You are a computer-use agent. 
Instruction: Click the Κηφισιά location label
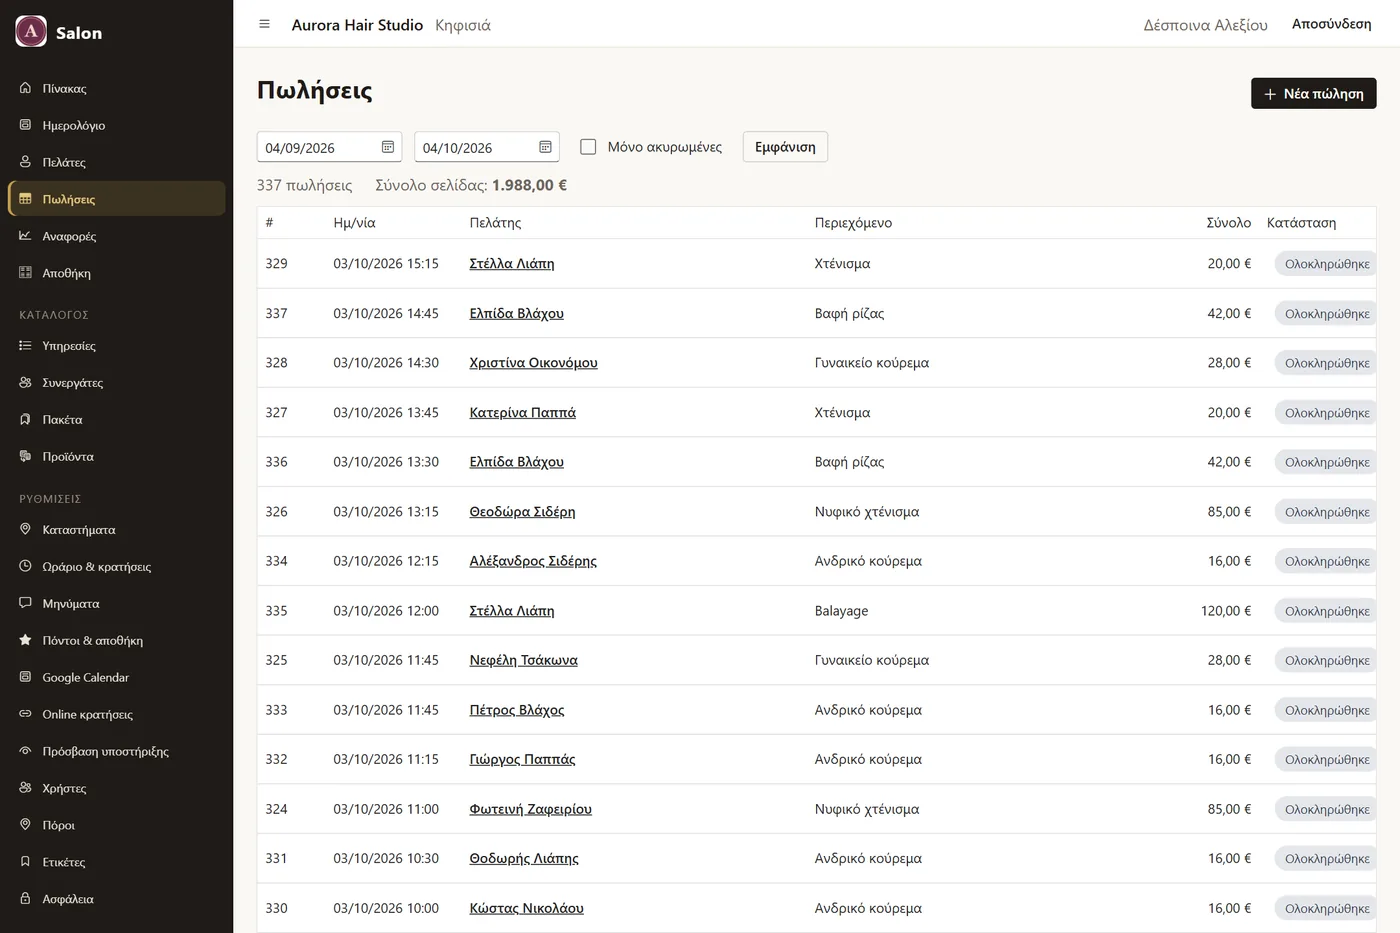[x=463, y=25]
